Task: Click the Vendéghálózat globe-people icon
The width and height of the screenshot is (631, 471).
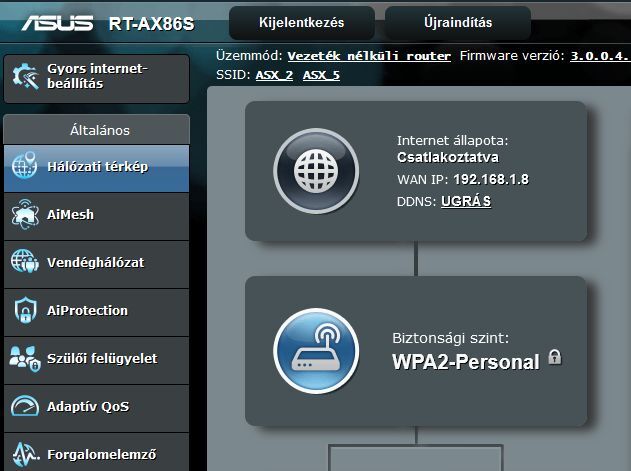Action: (x=25, y=261)
